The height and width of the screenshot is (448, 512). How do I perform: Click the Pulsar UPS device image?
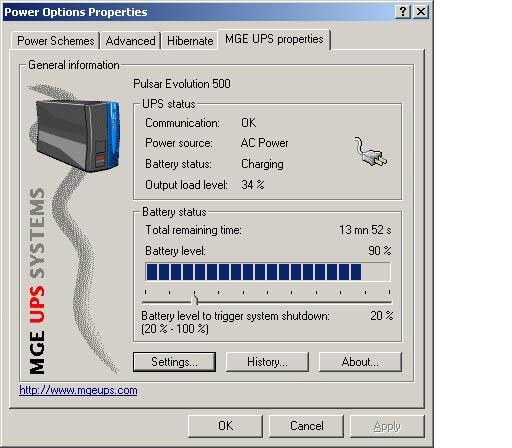pyautogui.click(x=77, y=136)
